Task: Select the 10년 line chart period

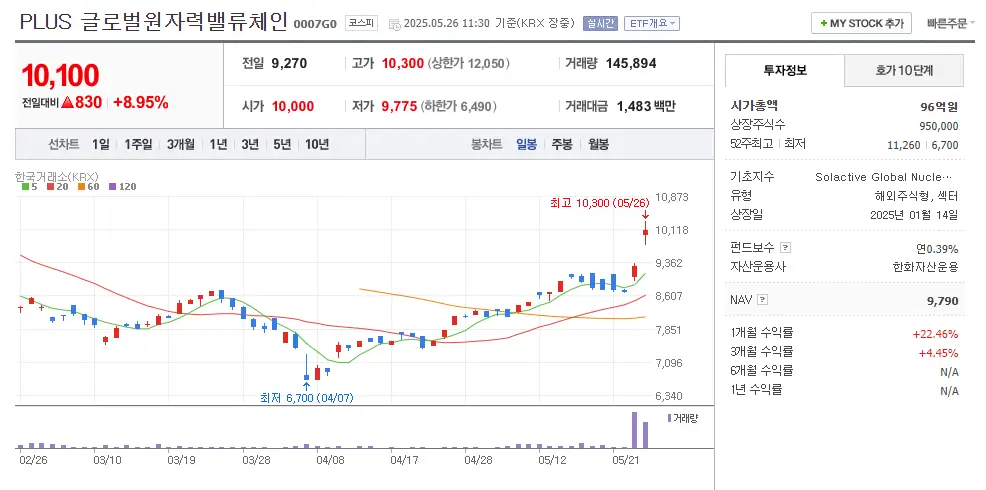Action: click(x=316, y=144)
